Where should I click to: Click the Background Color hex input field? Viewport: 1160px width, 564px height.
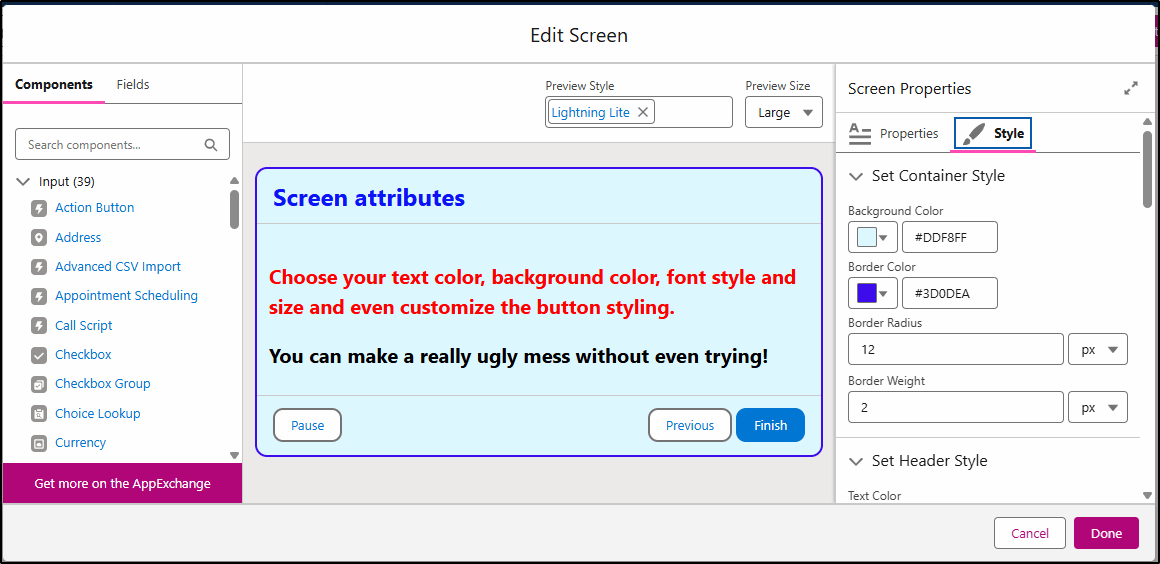pos(949,237)
